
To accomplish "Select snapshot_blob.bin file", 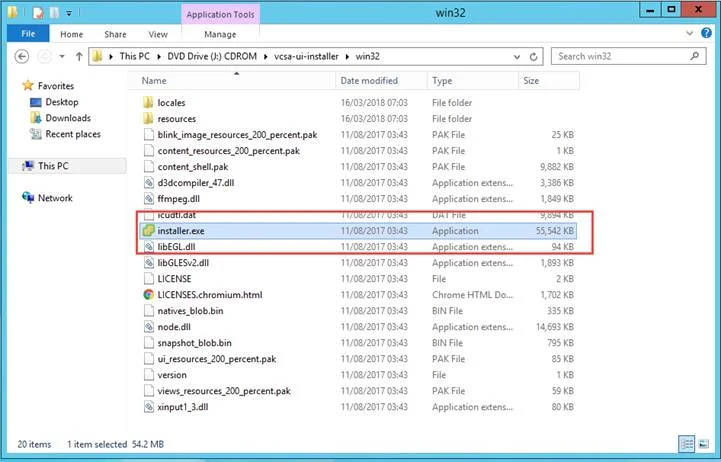I will (195, 343).
